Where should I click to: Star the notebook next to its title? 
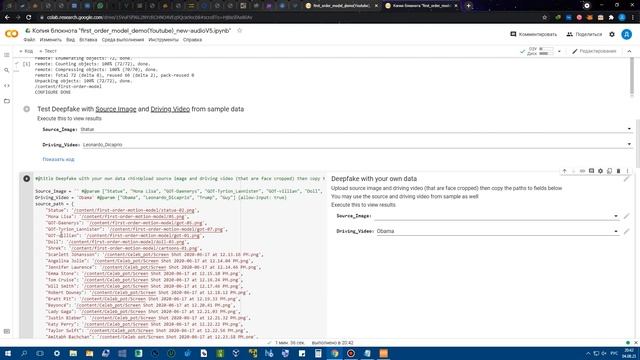240,31
